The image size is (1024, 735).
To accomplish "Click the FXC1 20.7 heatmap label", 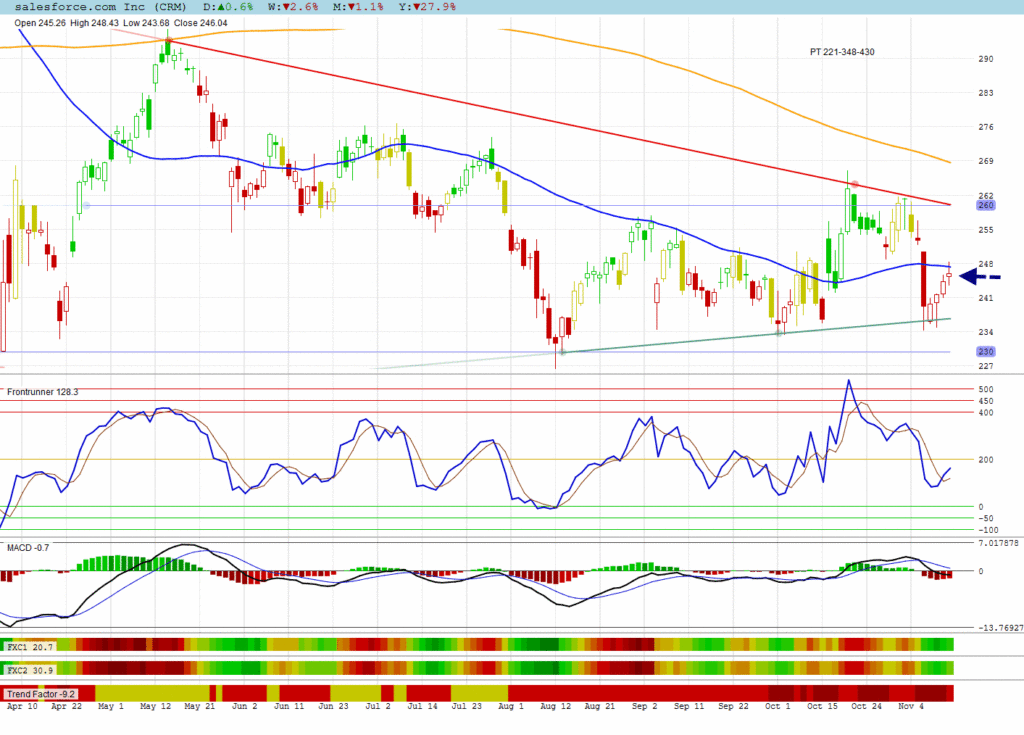I will tap(30, 647).
